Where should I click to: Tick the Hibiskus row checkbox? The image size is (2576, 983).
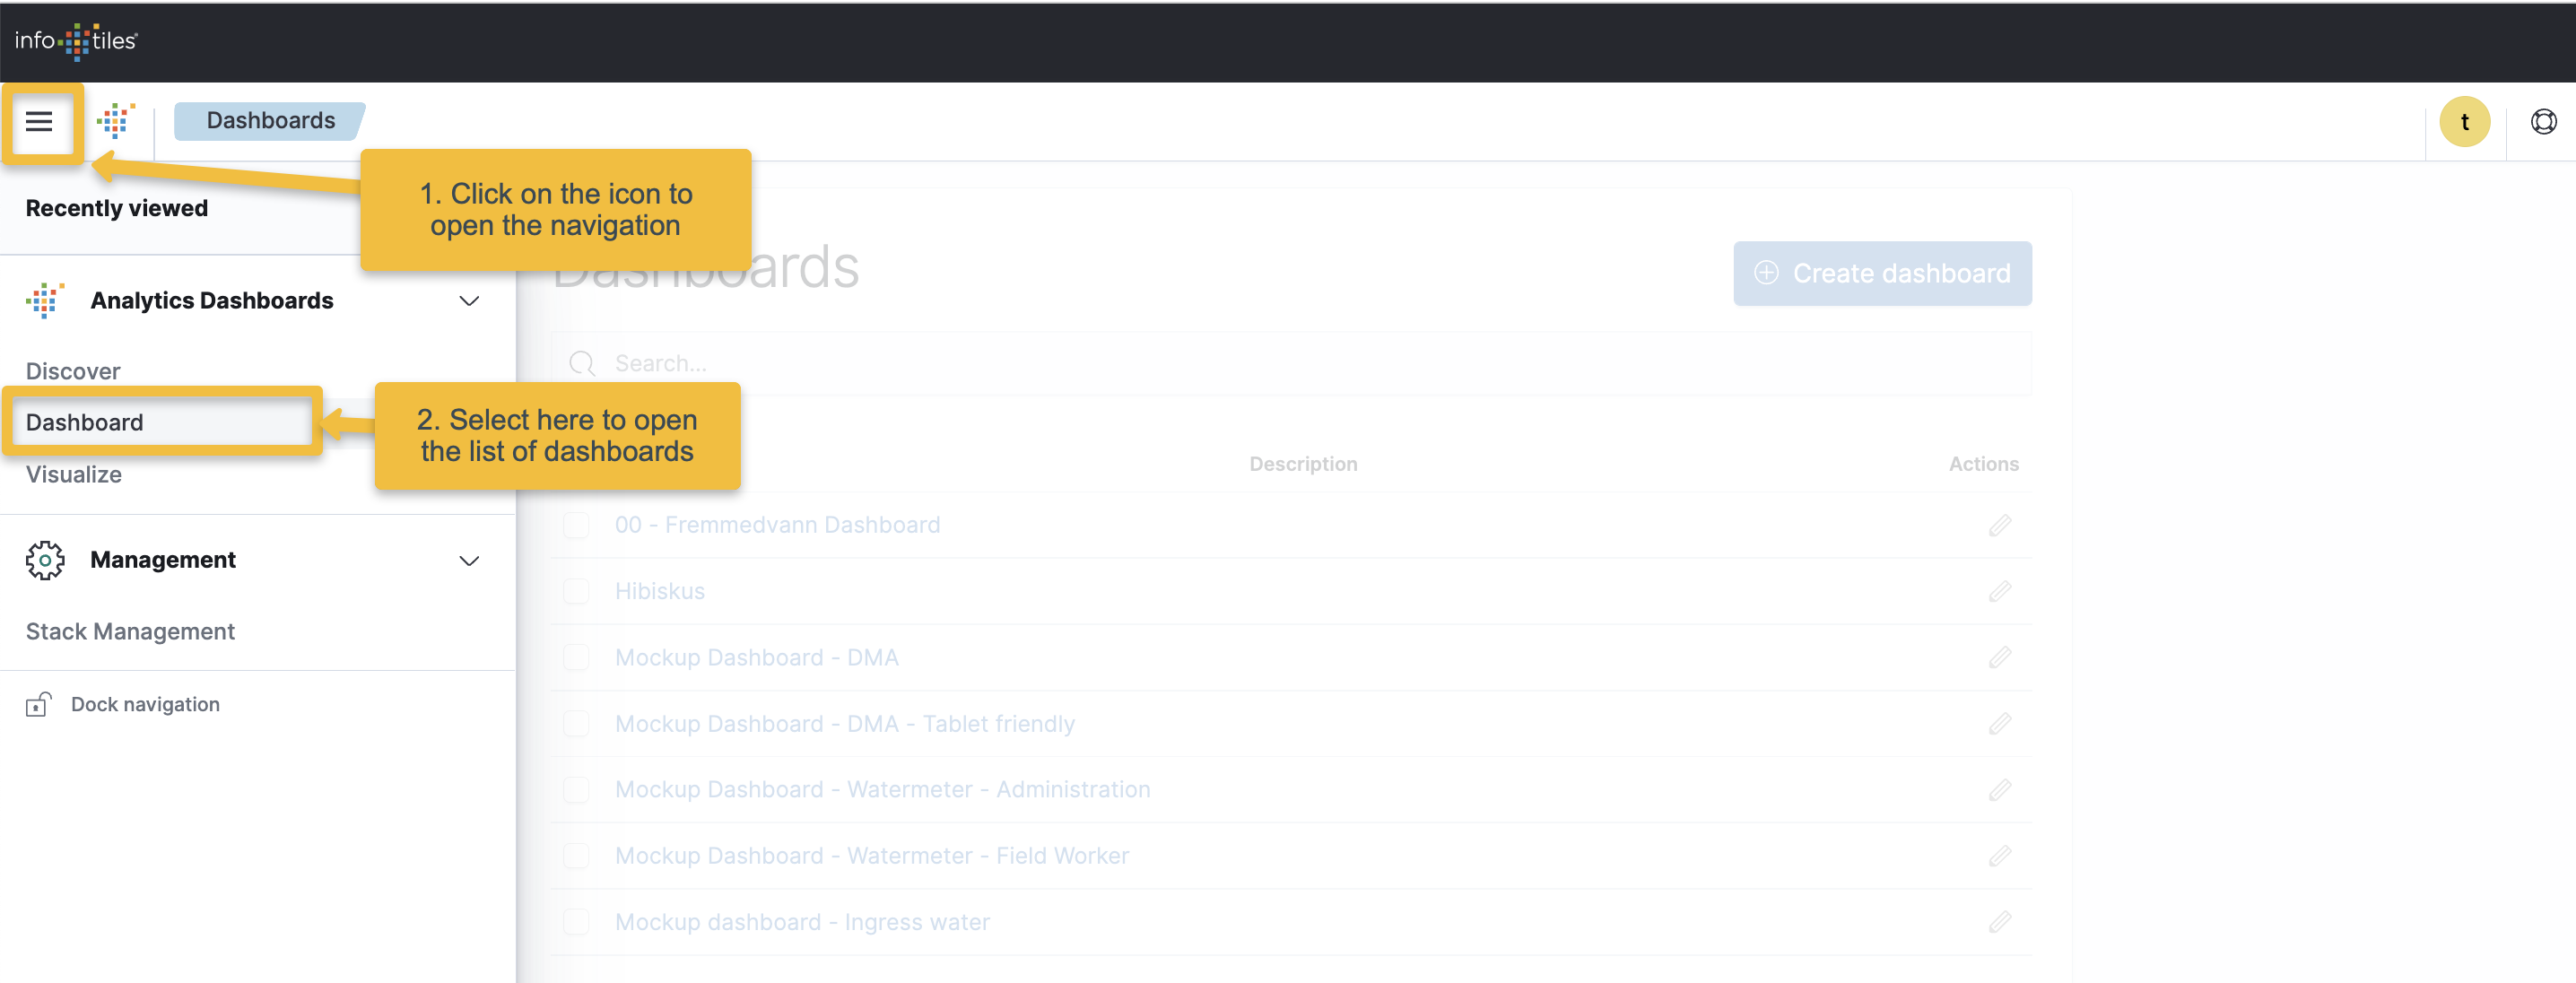tap(576, 591)
